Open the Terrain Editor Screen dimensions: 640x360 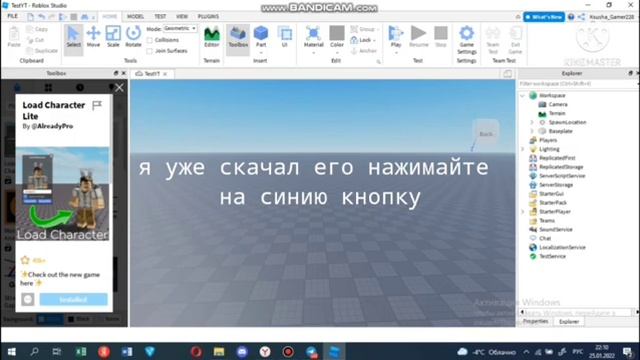tap(211, 37)
